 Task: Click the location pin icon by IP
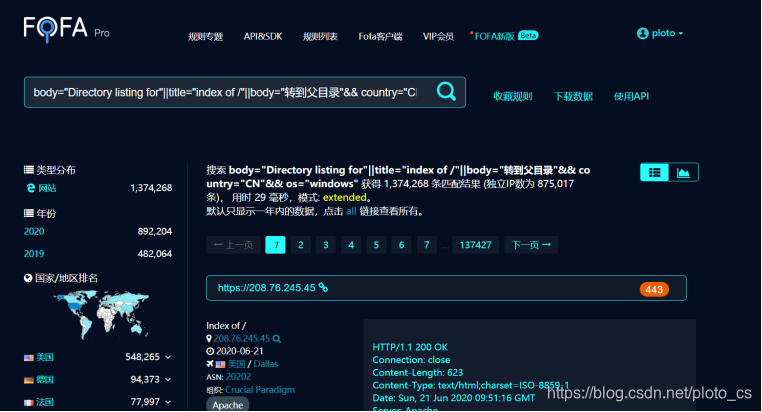(x=209, y=338)
